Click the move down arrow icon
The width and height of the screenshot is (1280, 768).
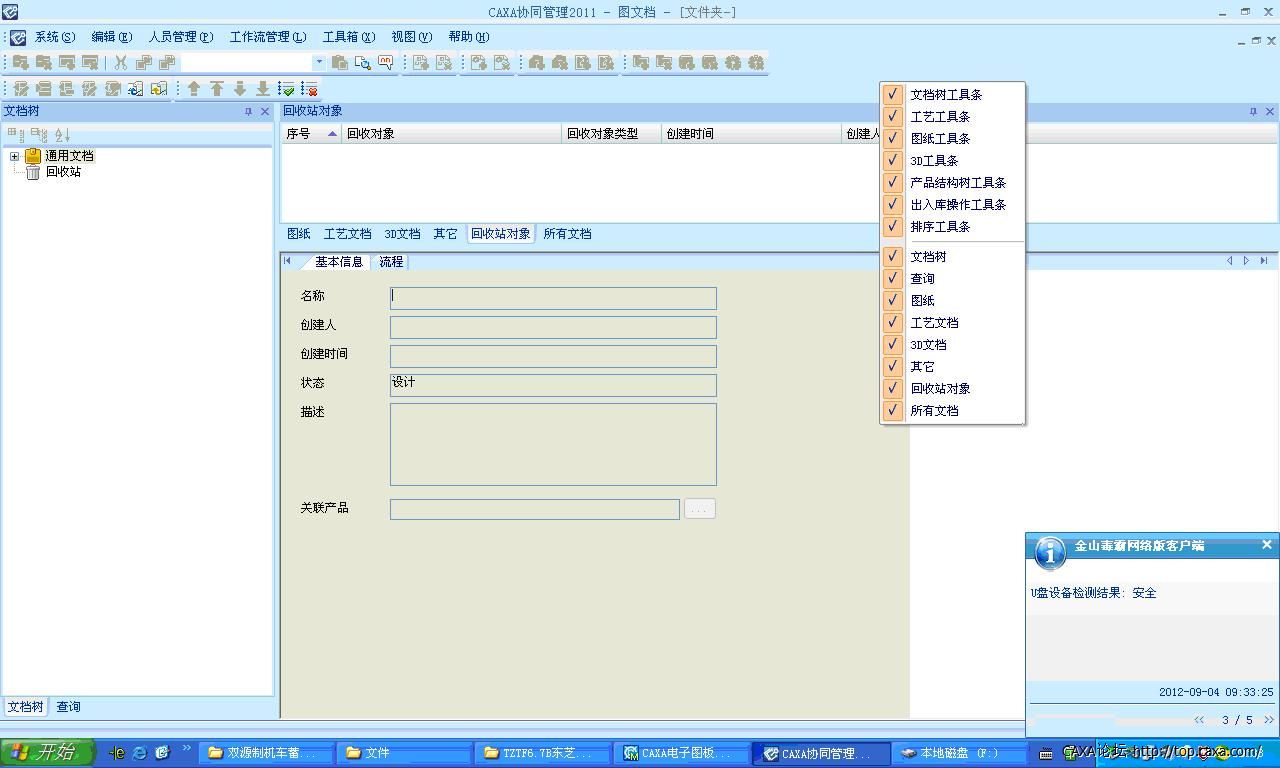pos(240,89)
